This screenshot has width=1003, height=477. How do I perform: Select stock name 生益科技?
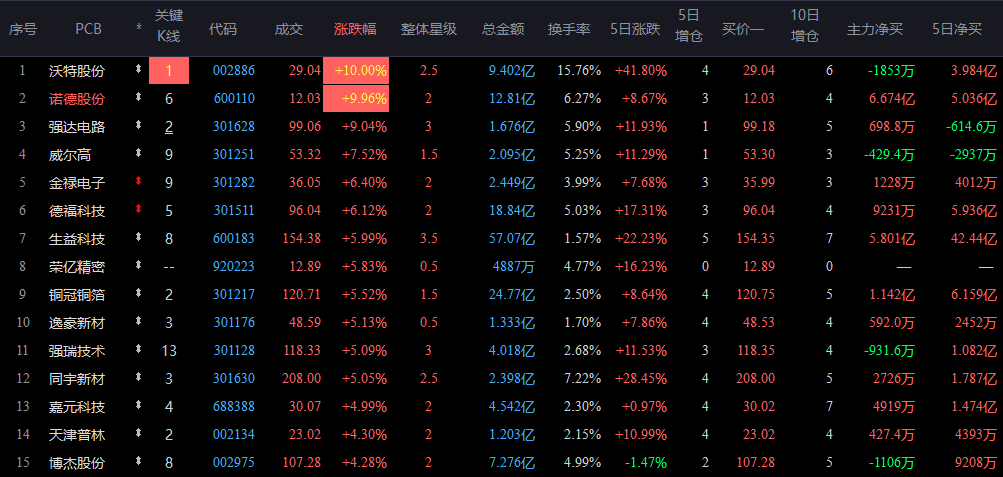(x=77, y=239)
